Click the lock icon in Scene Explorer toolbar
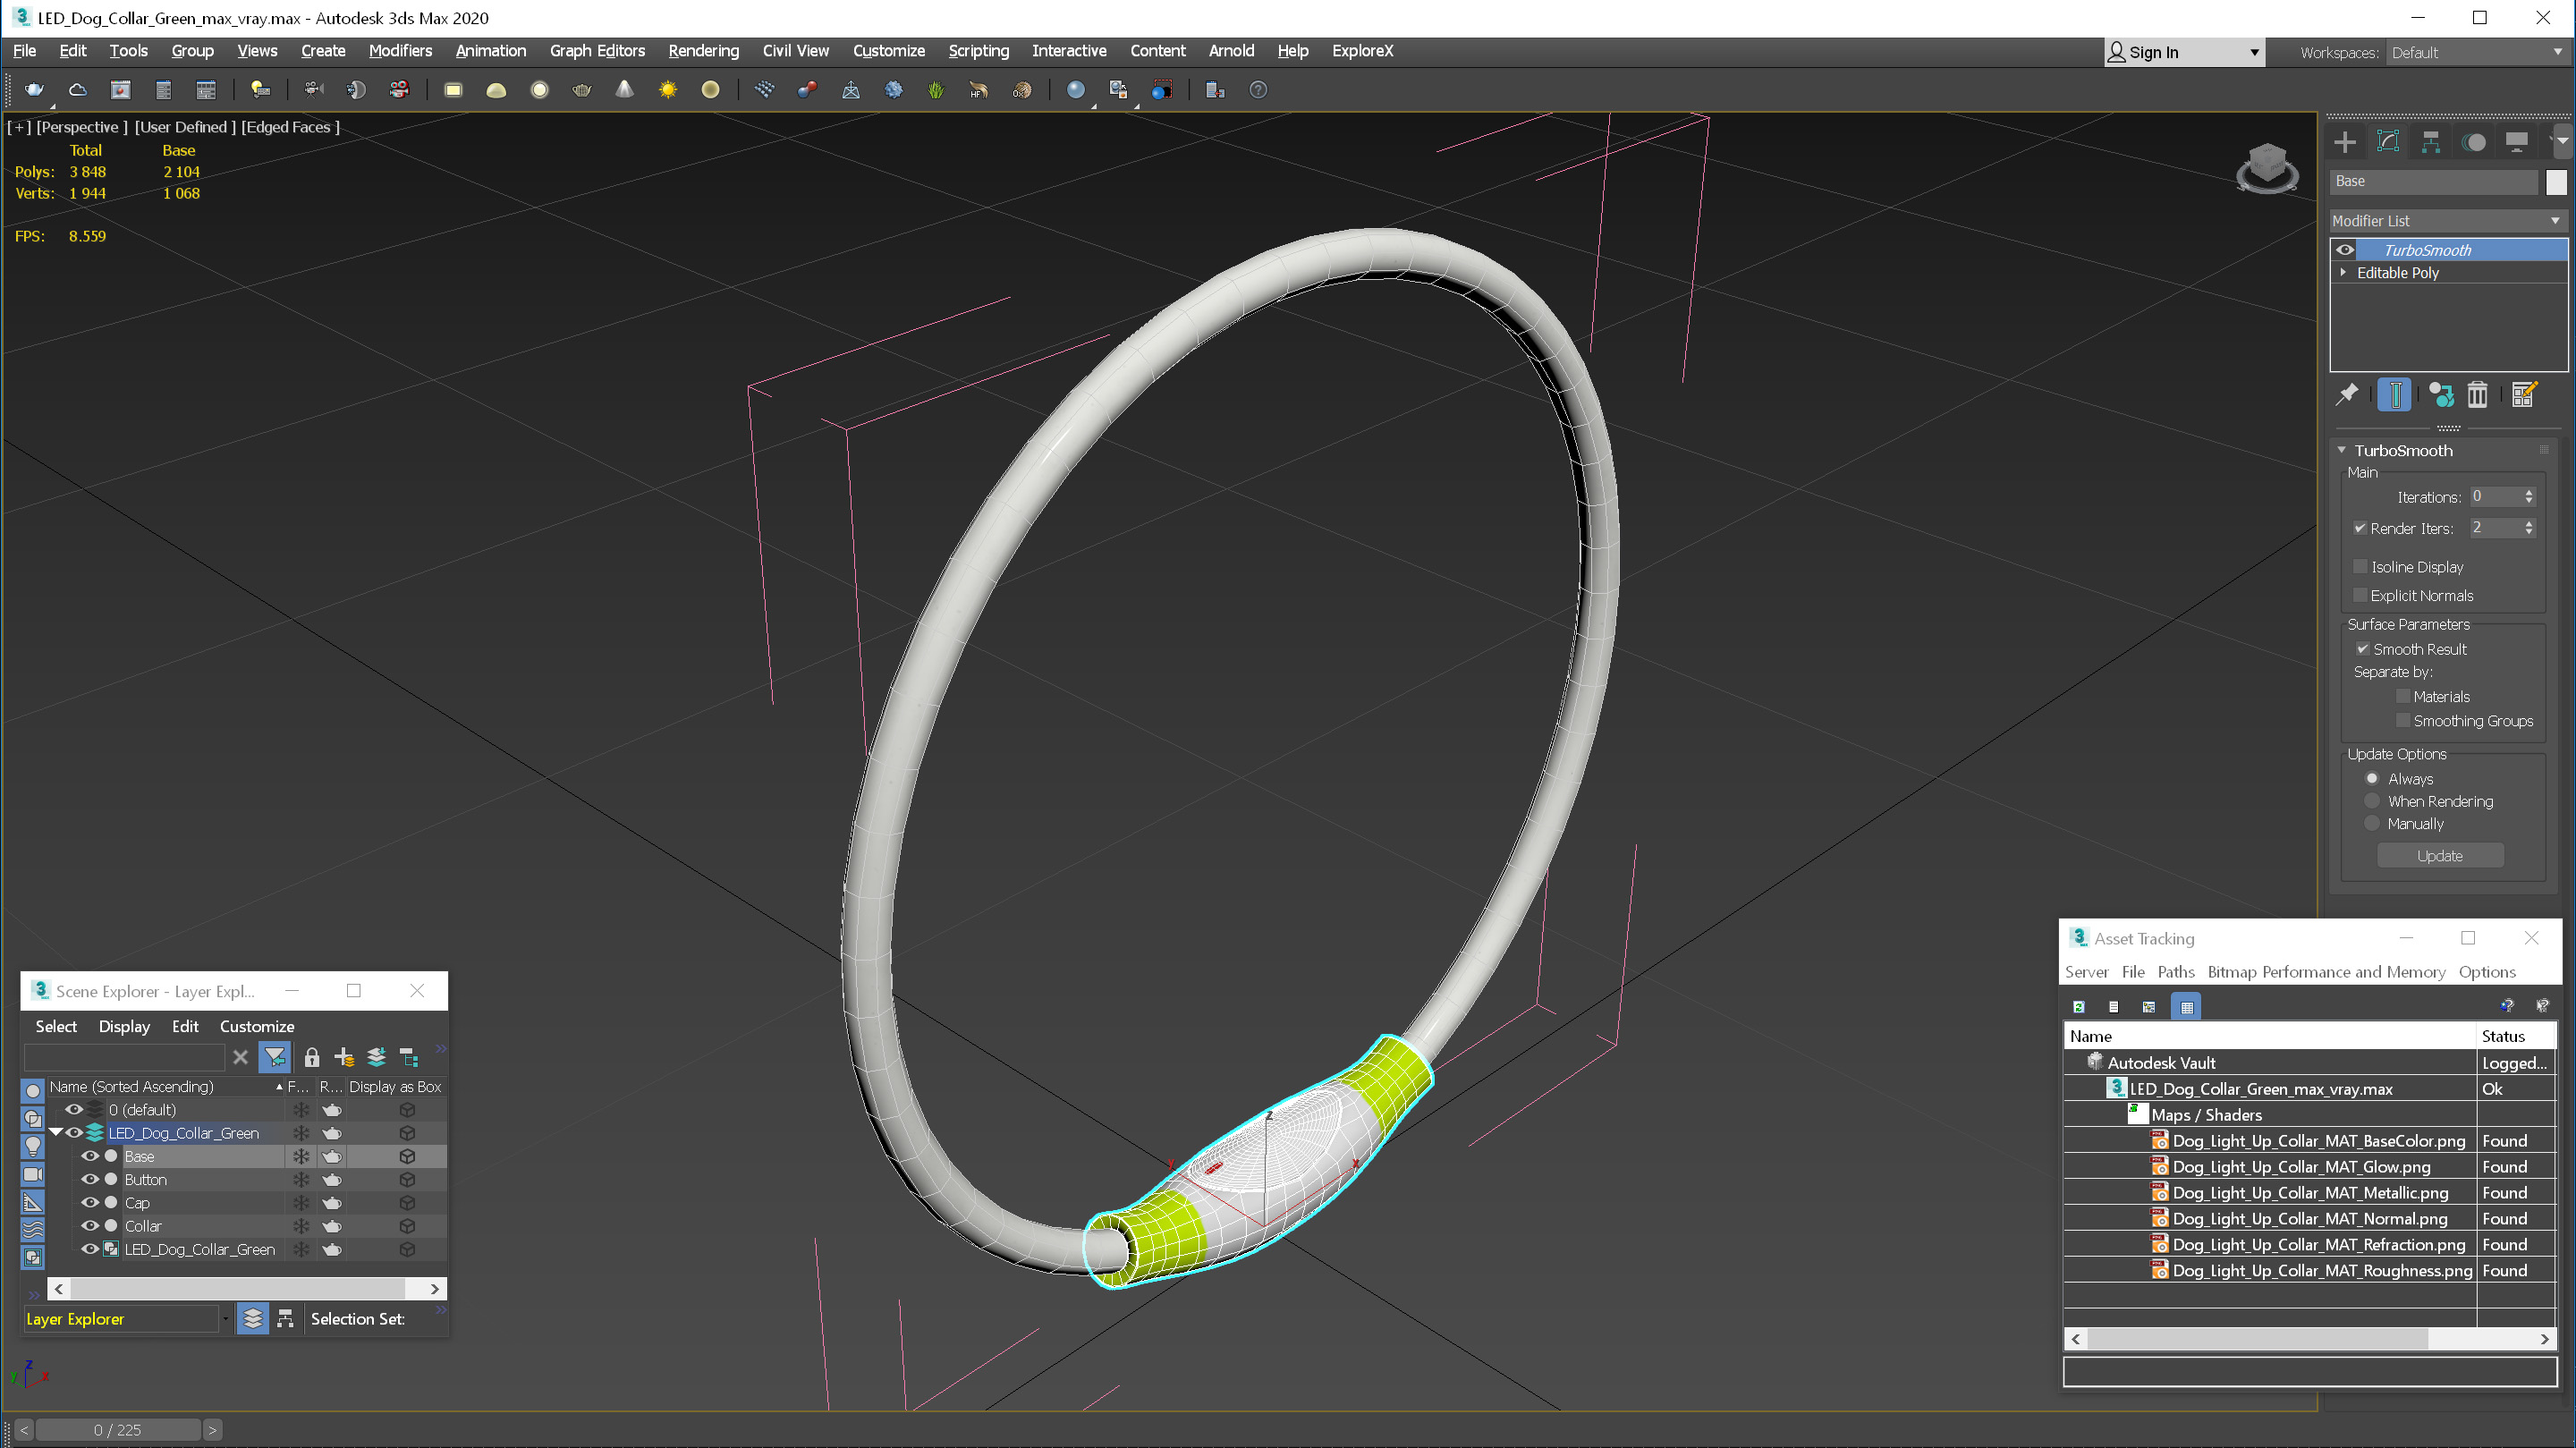Viewport: 2576px width, 1448px height. click(312, 1058)
